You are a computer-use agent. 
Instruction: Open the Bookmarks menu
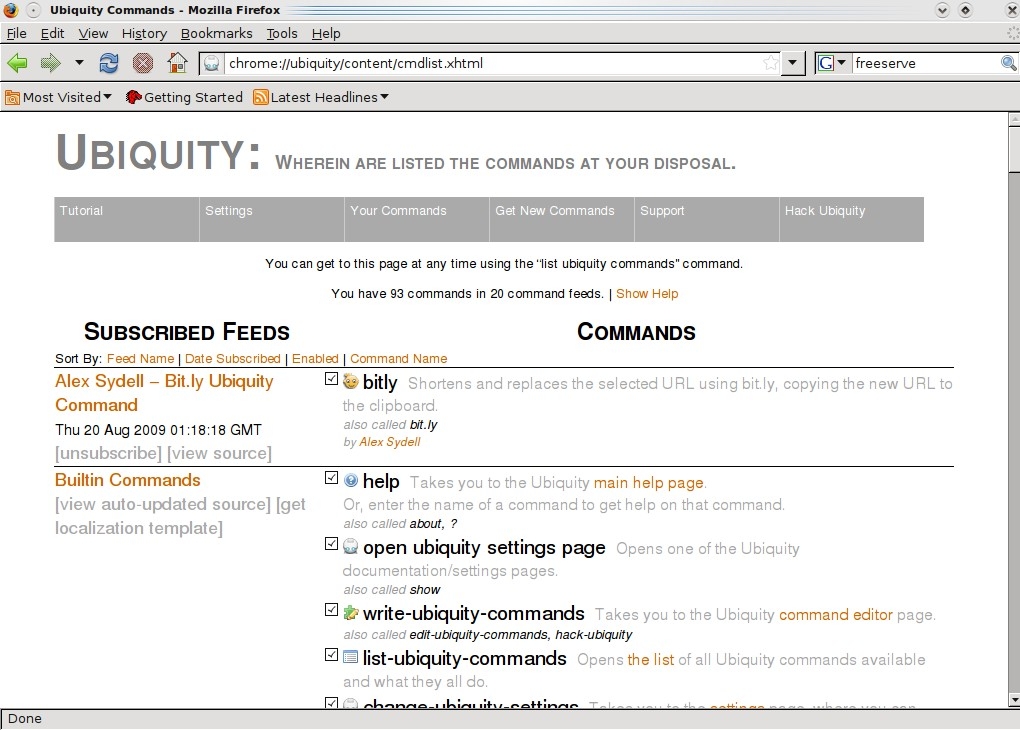[216, 33]
